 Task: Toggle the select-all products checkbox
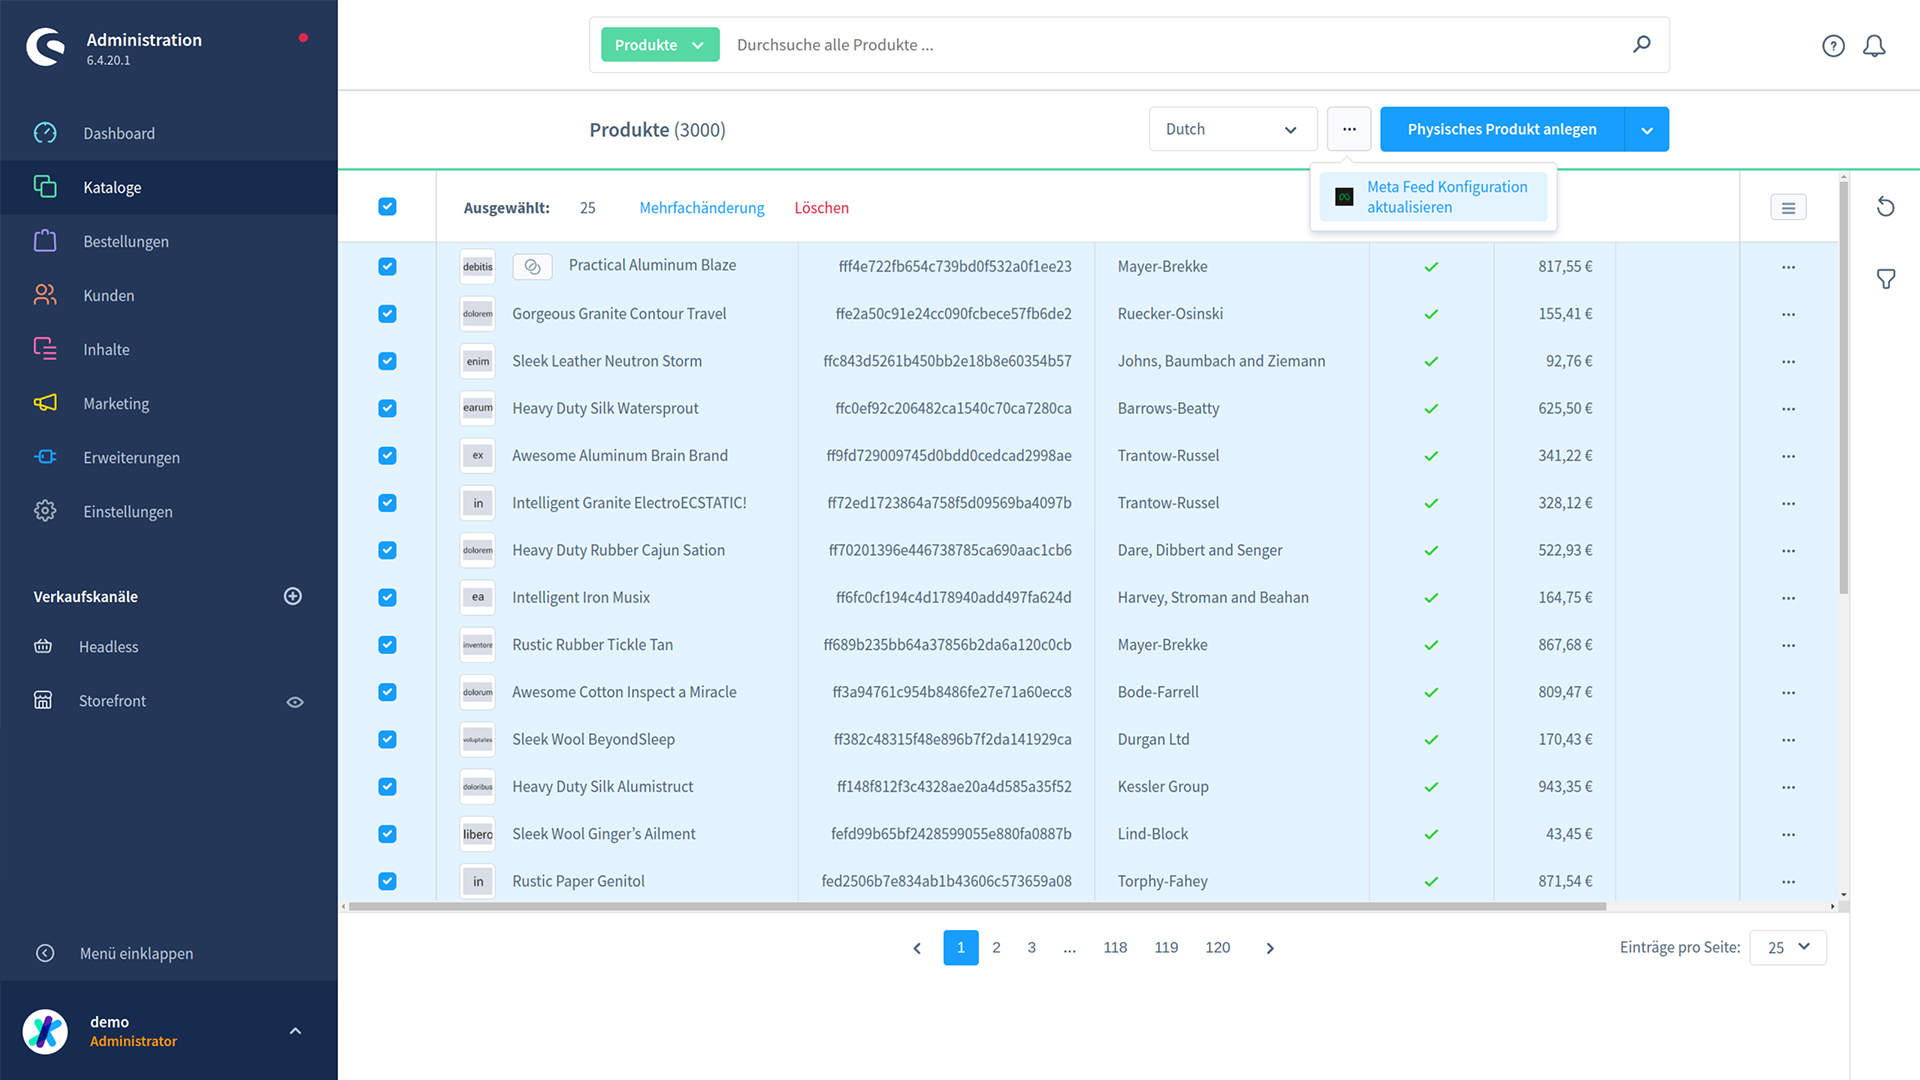pyautogui.click(x=387, y=207)
